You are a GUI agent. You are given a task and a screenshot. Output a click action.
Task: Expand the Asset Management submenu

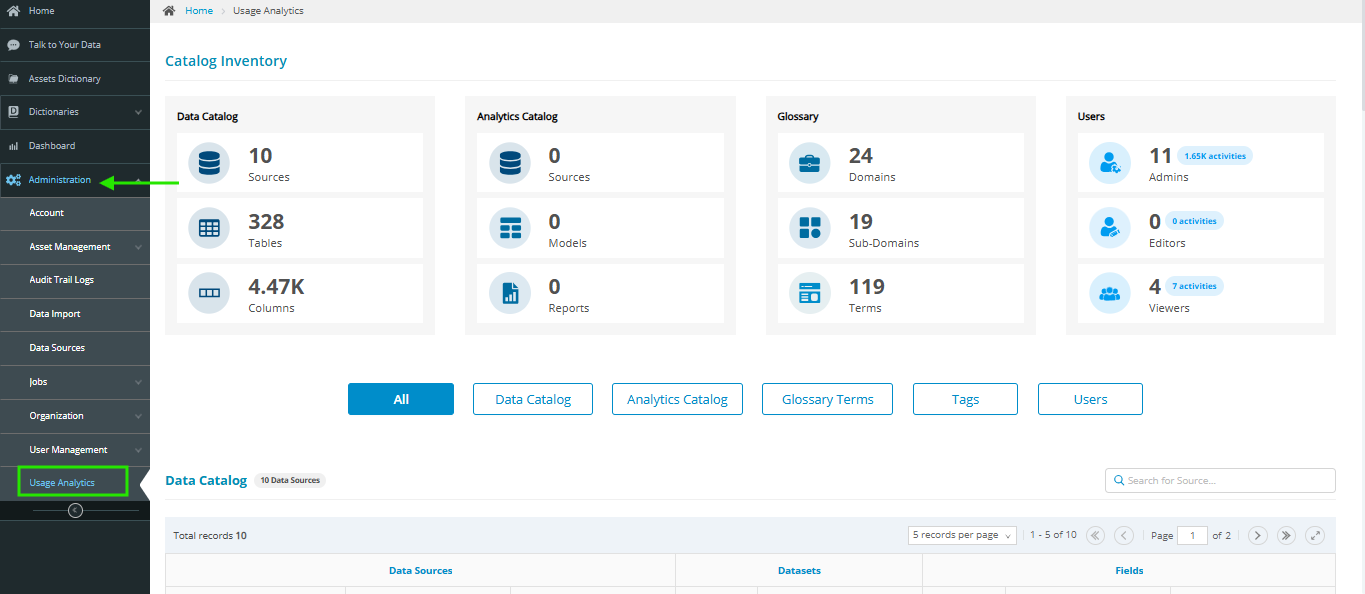point(138,247)
